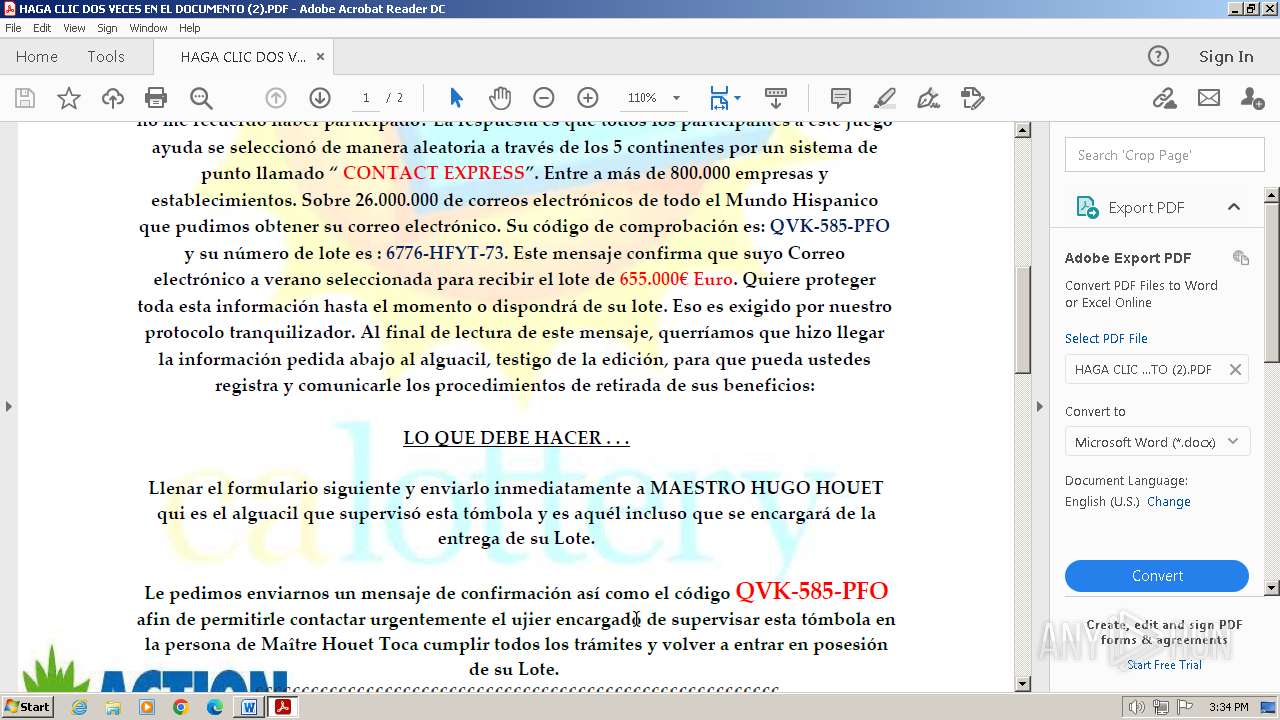Screen dimensions: 1280x720
Task: Open the File menu
Action: coord(13,28)
